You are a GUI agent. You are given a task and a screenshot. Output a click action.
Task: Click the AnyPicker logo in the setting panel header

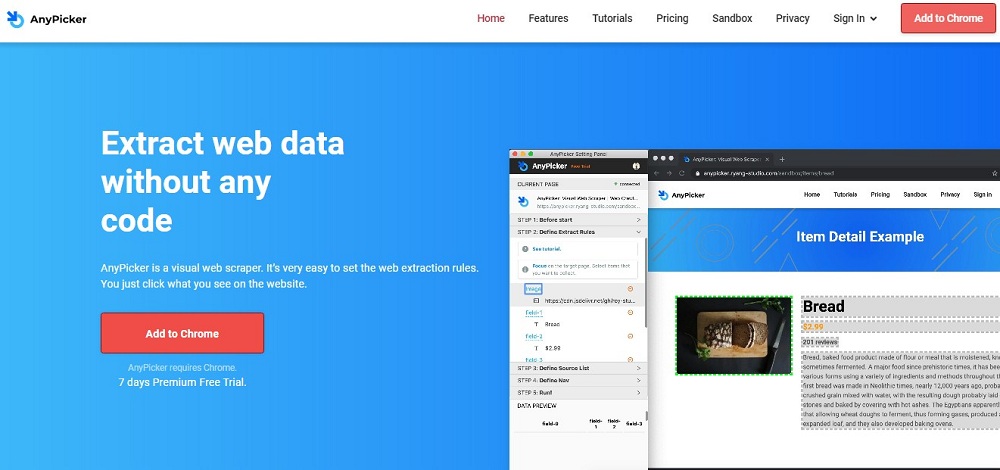coord(541,166)
